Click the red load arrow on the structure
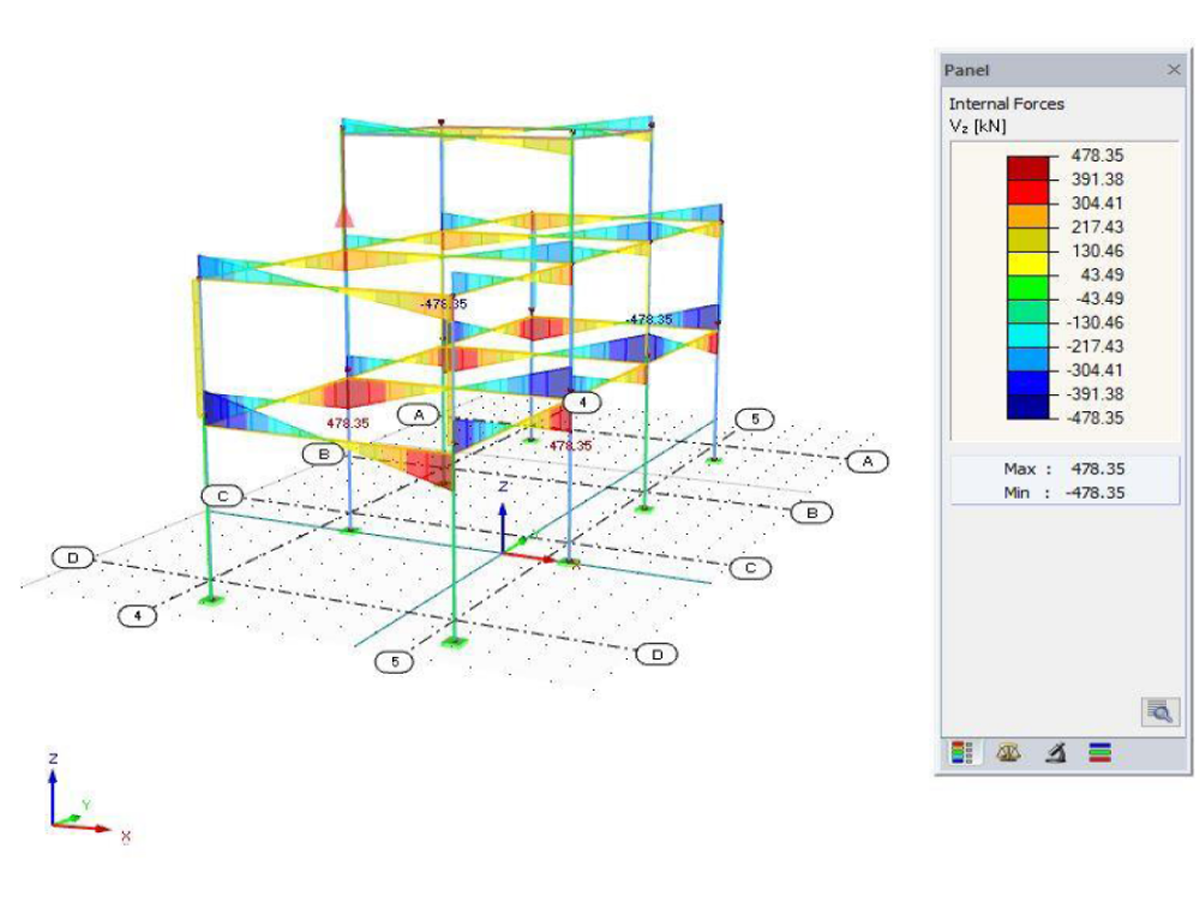 pyautogui.click(x=345, y=220)
